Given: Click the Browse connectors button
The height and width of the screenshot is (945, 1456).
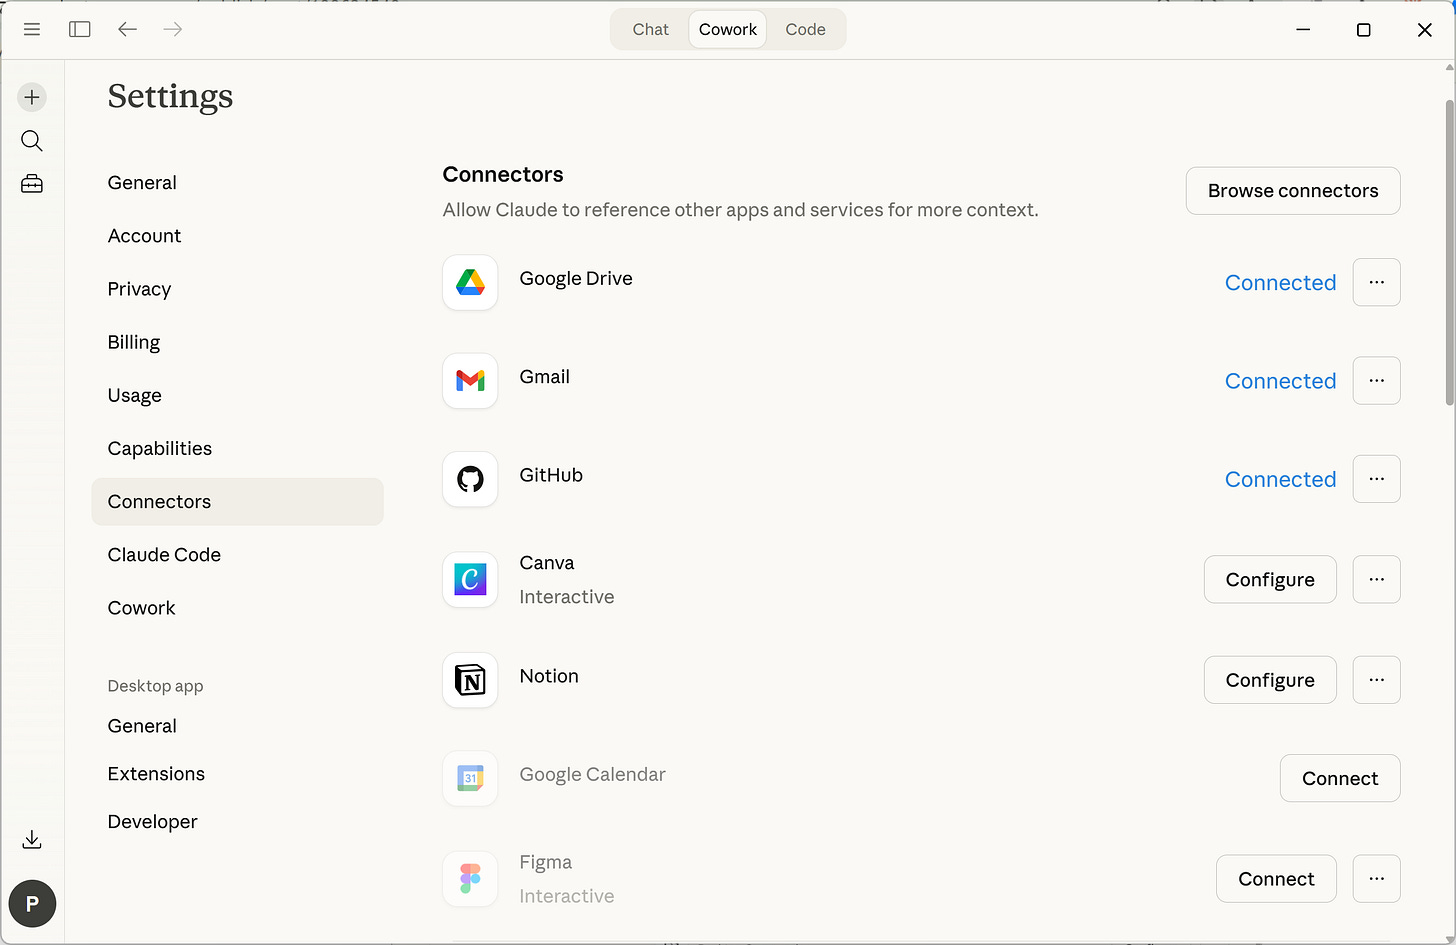Looking at the screenshot, I should pos(1292,190).
